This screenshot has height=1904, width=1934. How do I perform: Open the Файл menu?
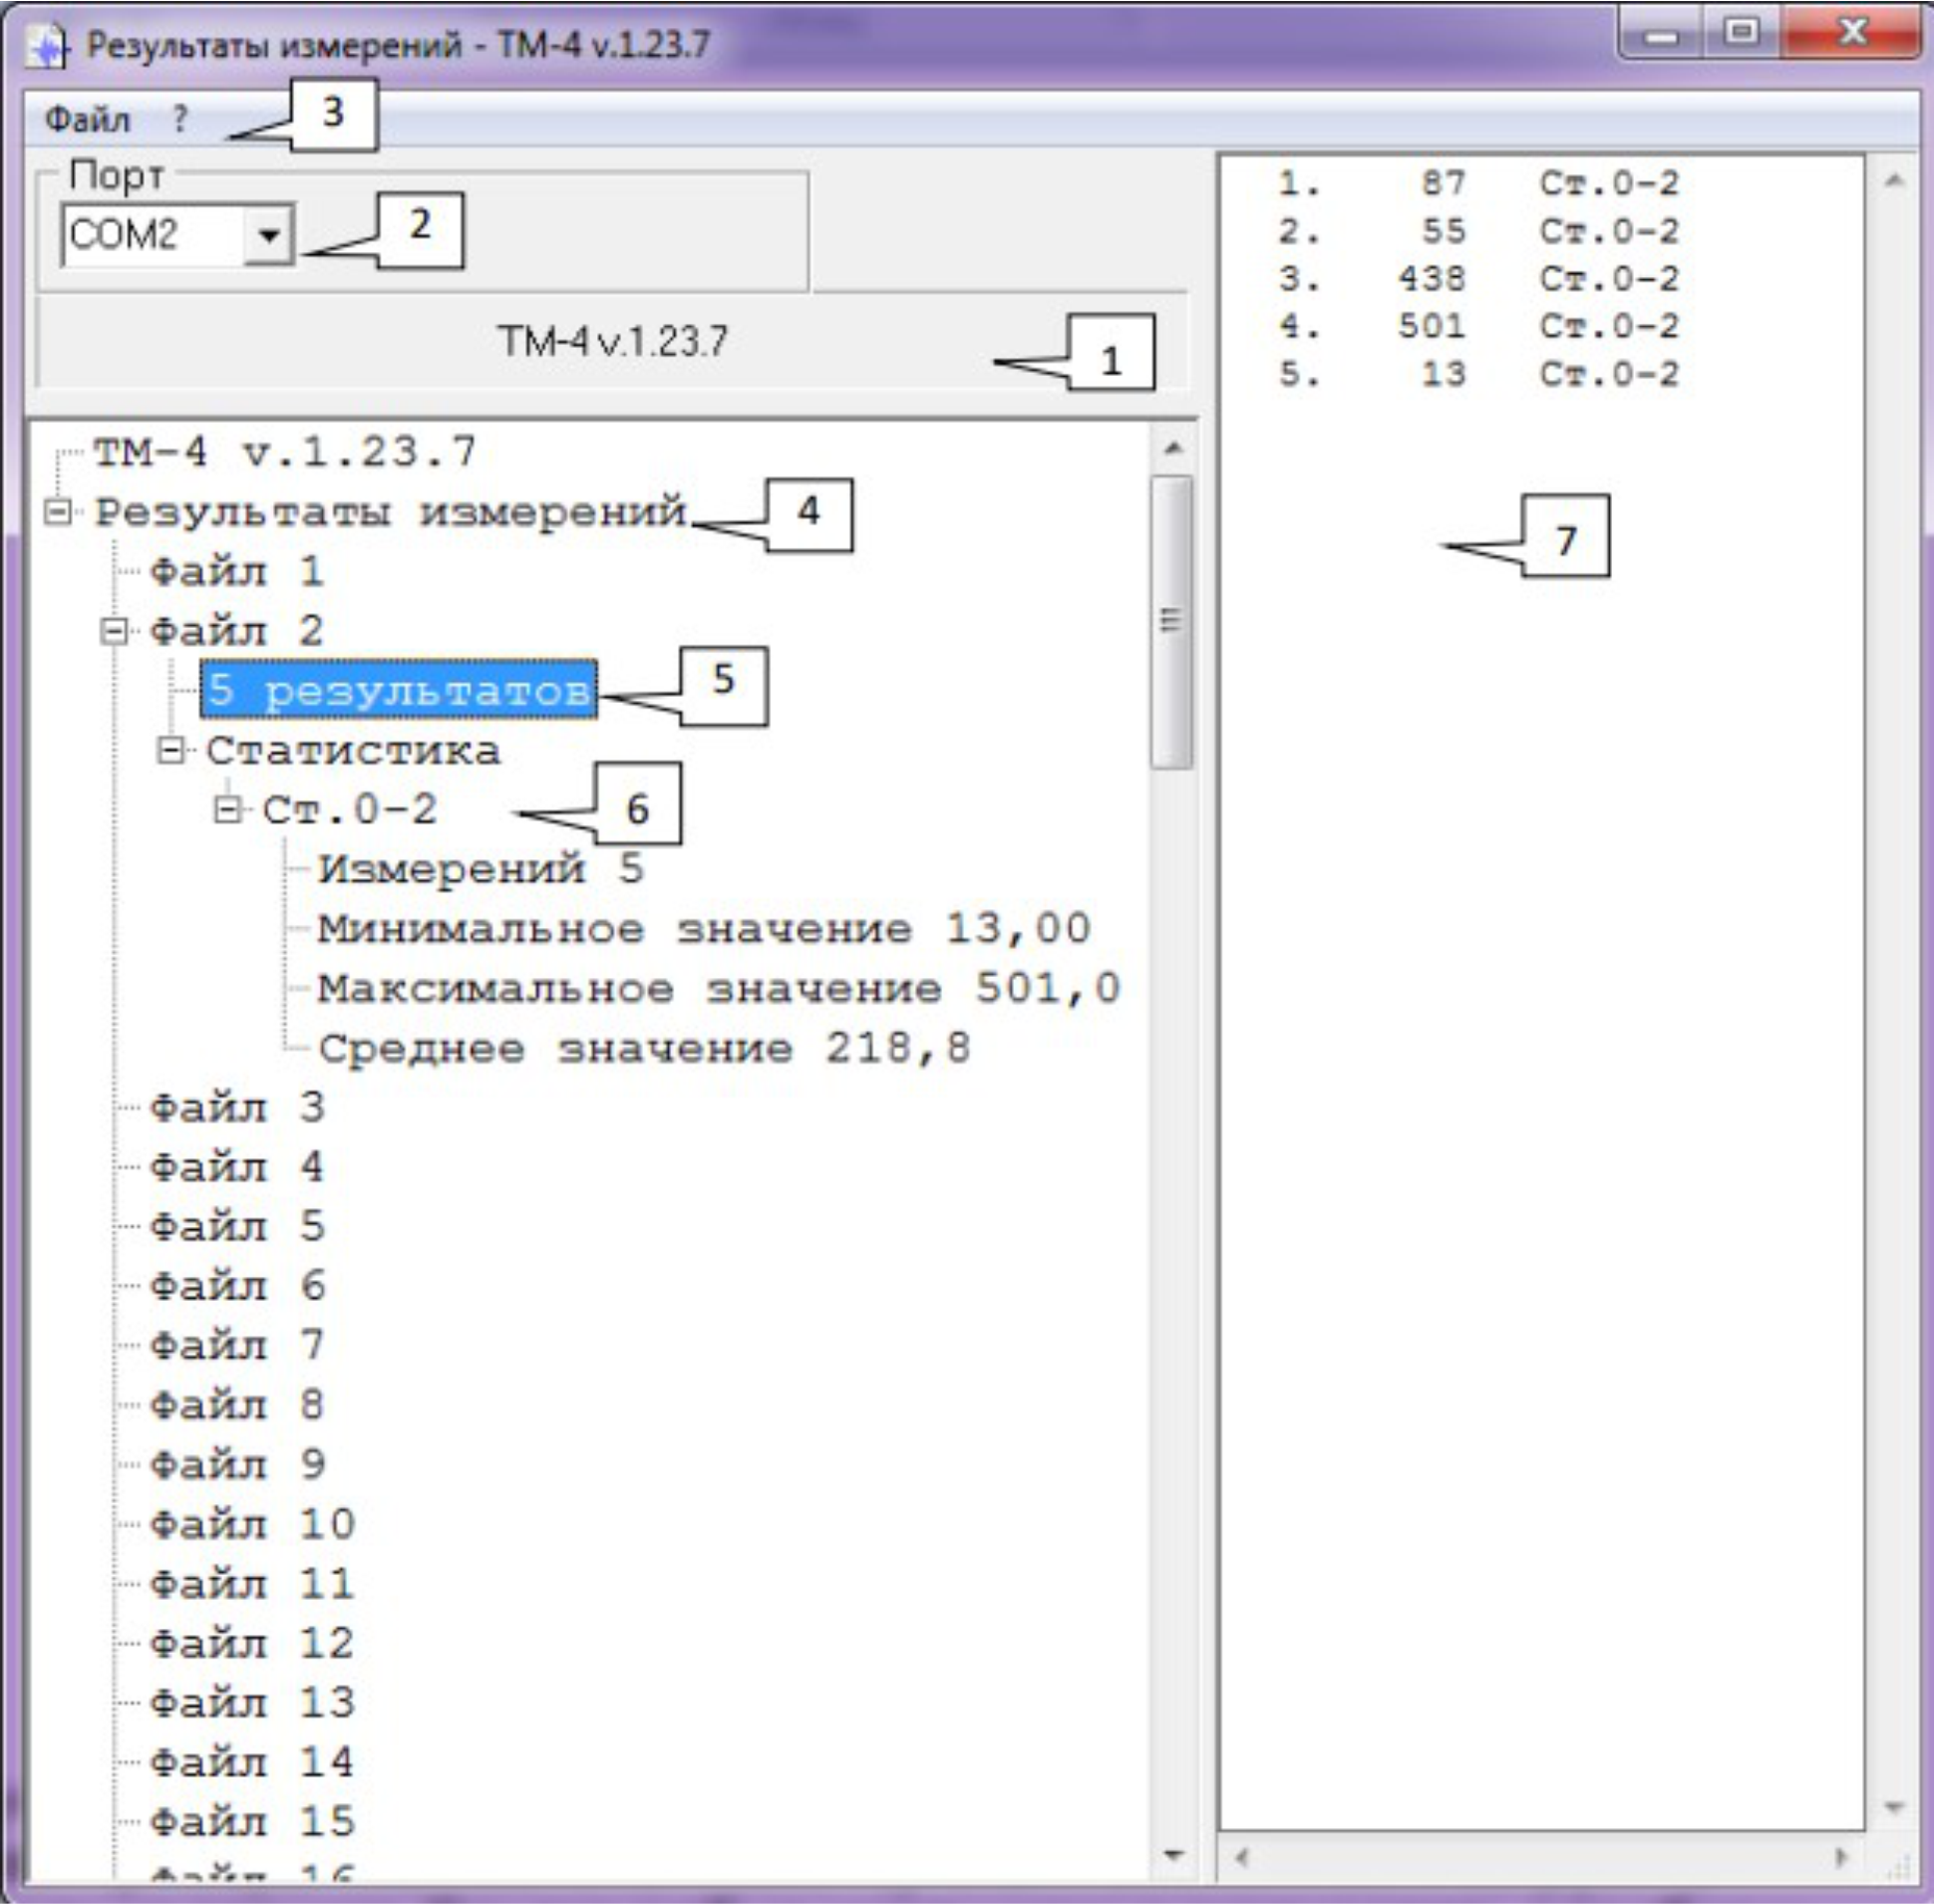coord(88,120)
